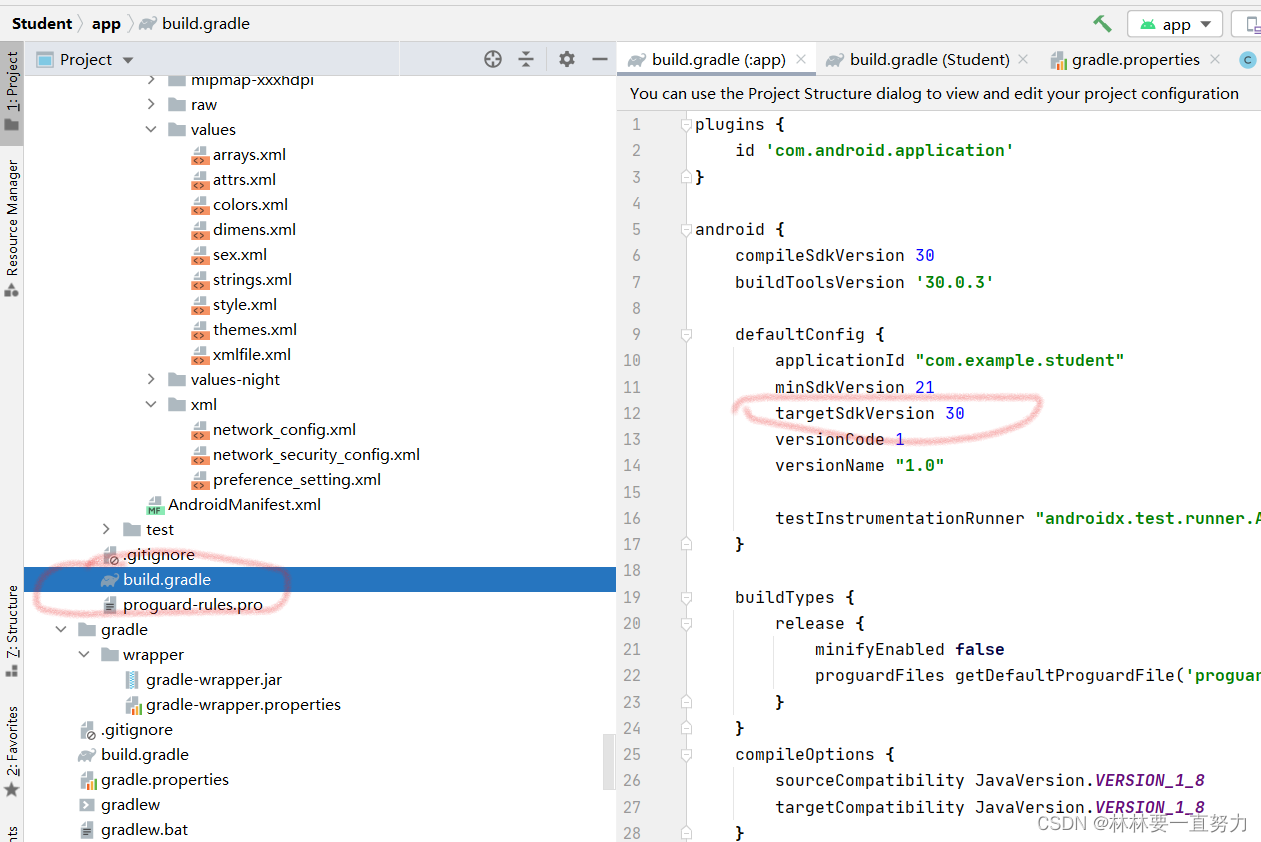Click Student in the breadcrumb bar
Screen dimensions: 1261x842
pyautogui.click(x=40, y=22)
